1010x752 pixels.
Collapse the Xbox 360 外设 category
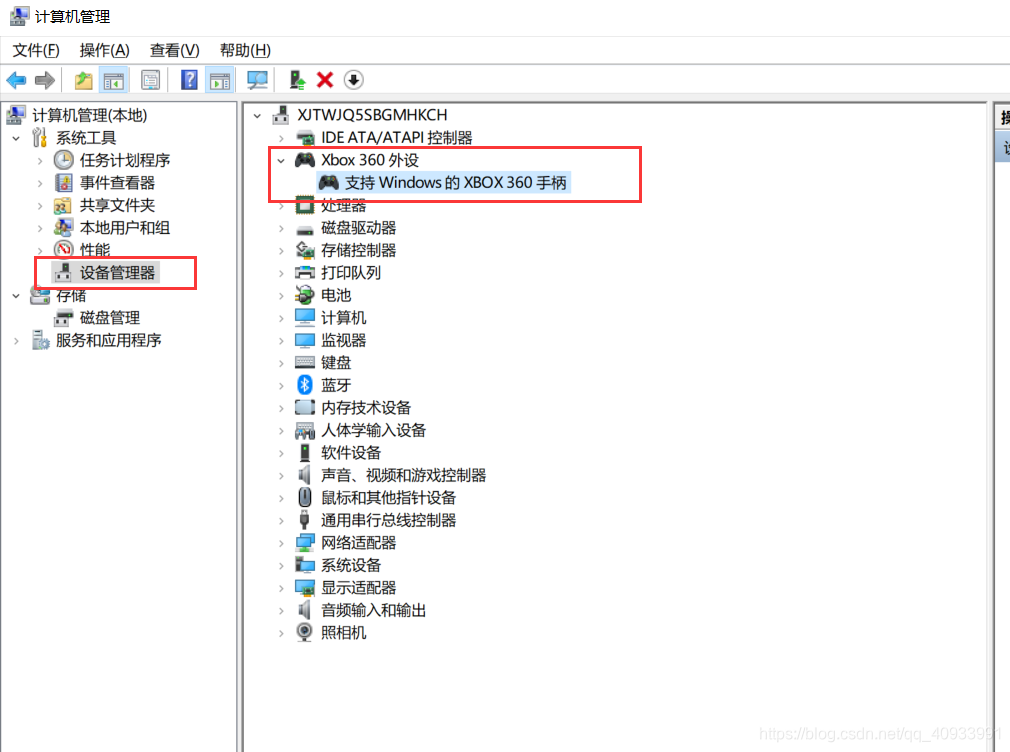tap(281, 160)
